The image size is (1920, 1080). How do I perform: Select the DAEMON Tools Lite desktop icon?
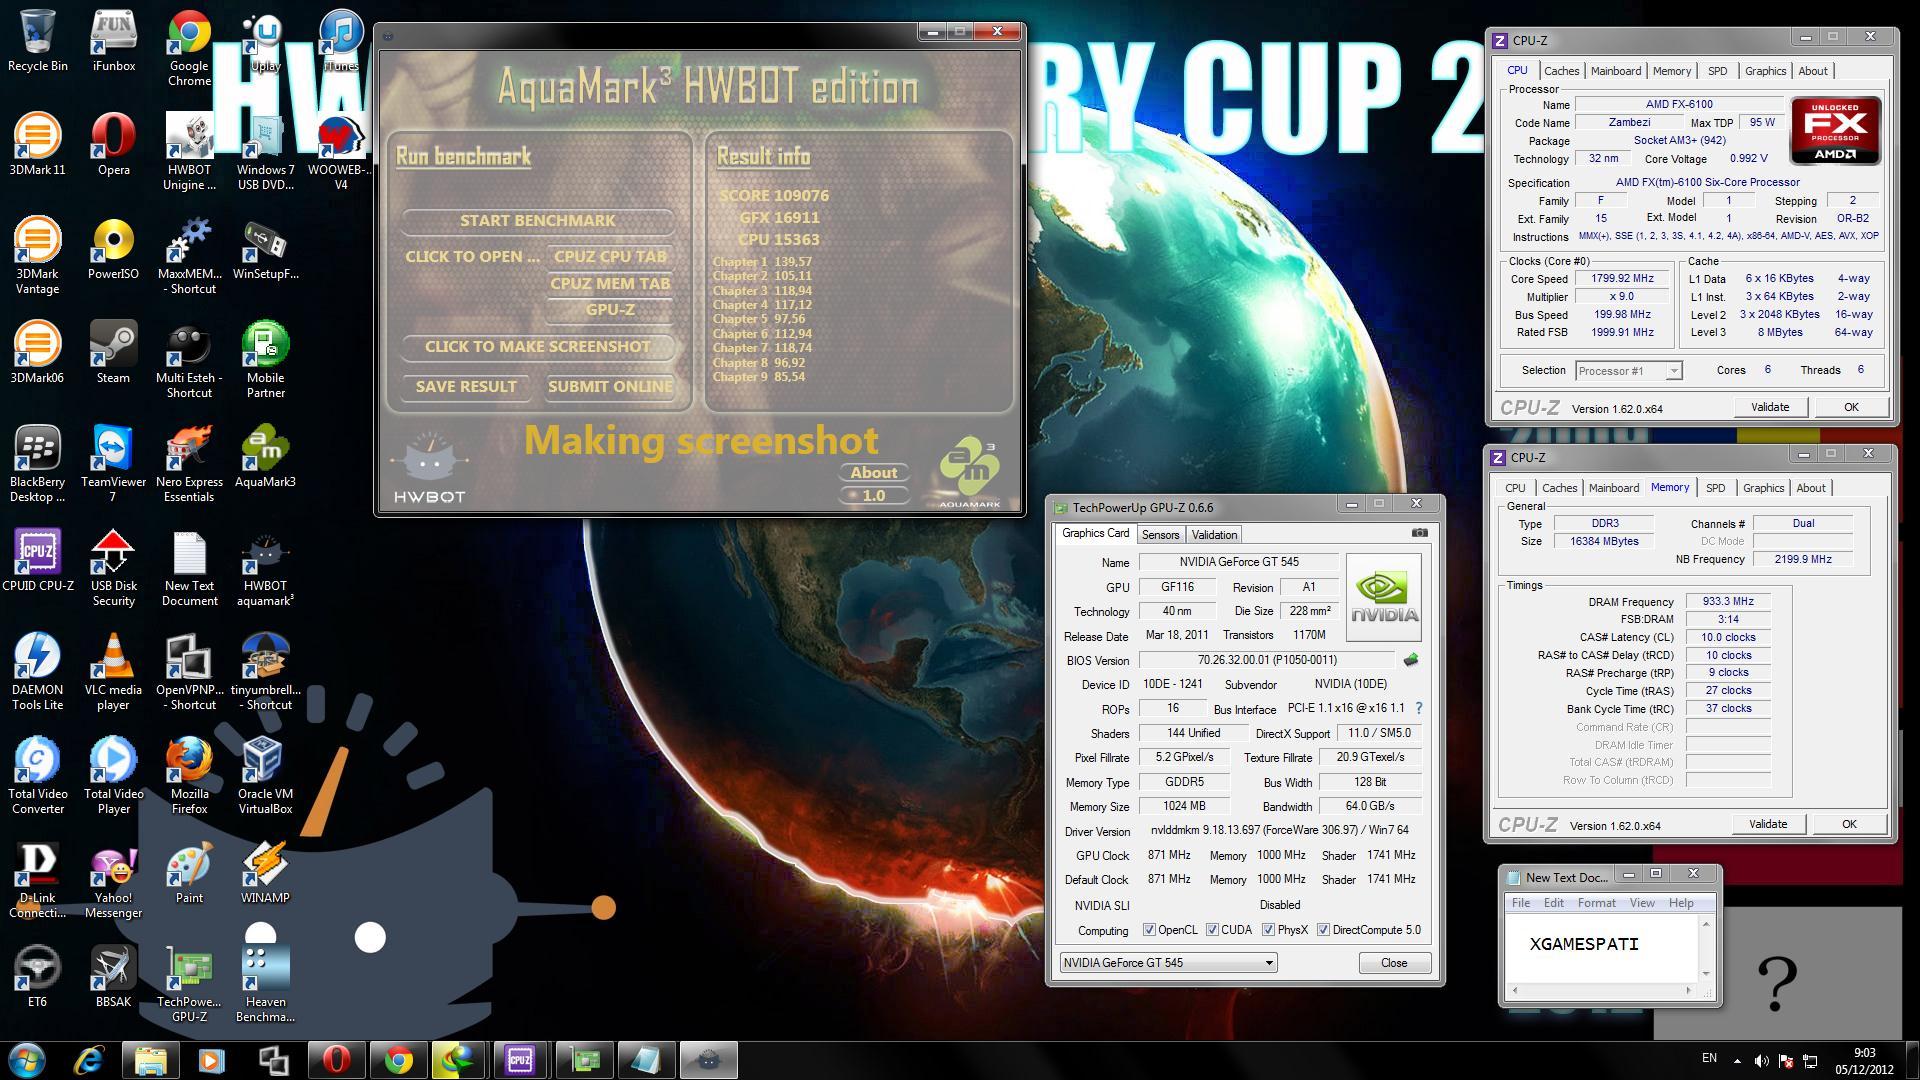(37, 672)
